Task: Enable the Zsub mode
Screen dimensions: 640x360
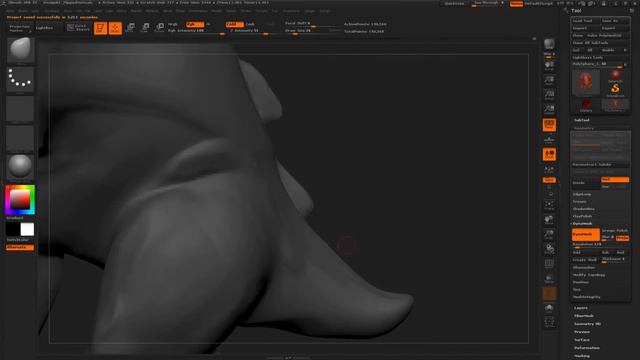Action: [x=250, y=24]
